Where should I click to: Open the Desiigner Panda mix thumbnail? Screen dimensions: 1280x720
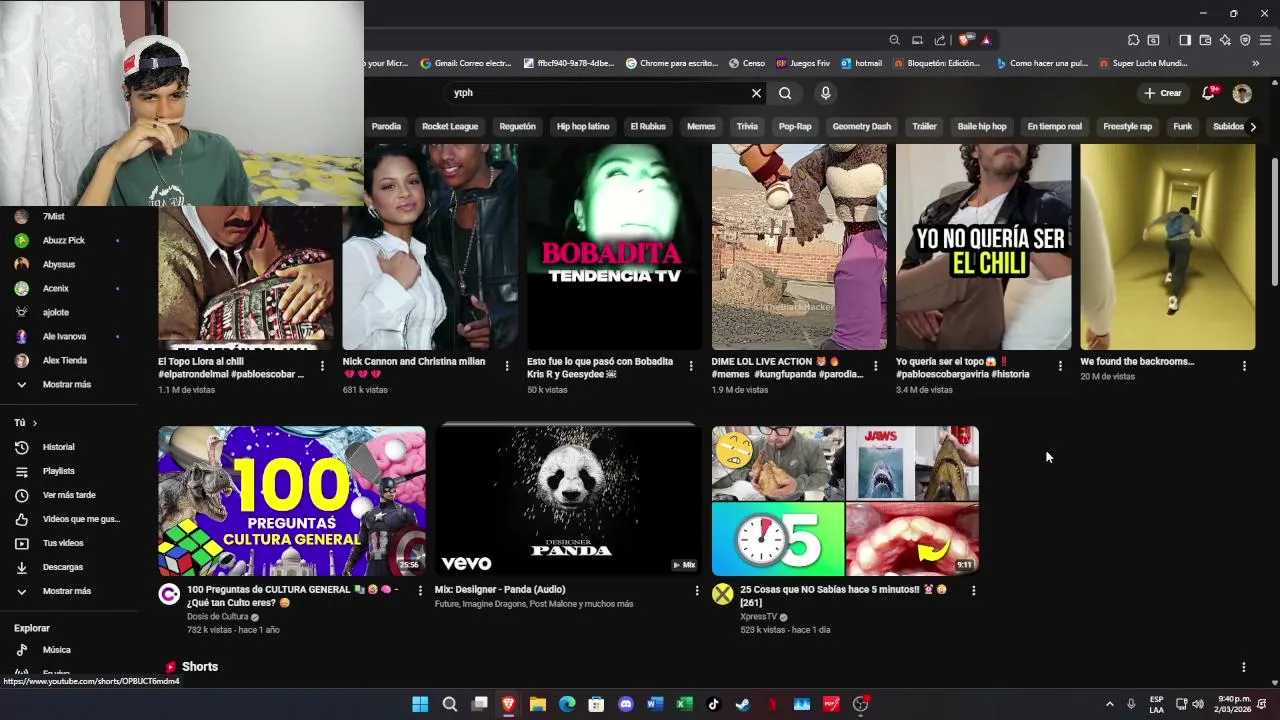tap(568, 501)
